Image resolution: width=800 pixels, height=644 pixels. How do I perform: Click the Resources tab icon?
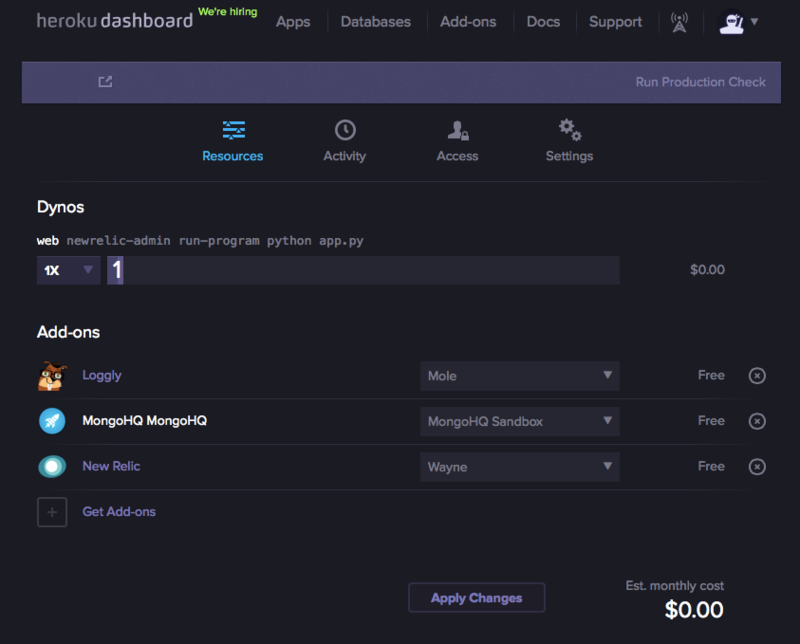click(x=234, y=130)
